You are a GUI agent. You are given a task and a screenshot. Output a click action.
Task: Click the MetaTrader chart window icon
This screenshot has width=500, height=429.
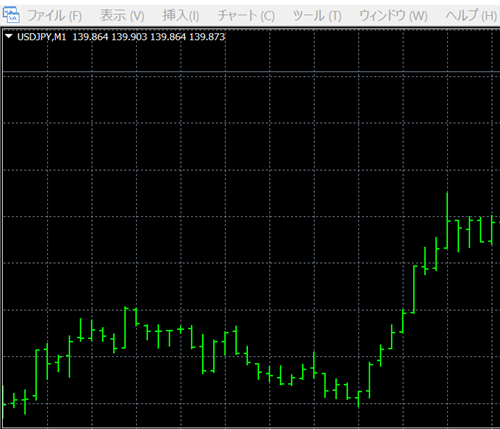[x=11, y=15]
